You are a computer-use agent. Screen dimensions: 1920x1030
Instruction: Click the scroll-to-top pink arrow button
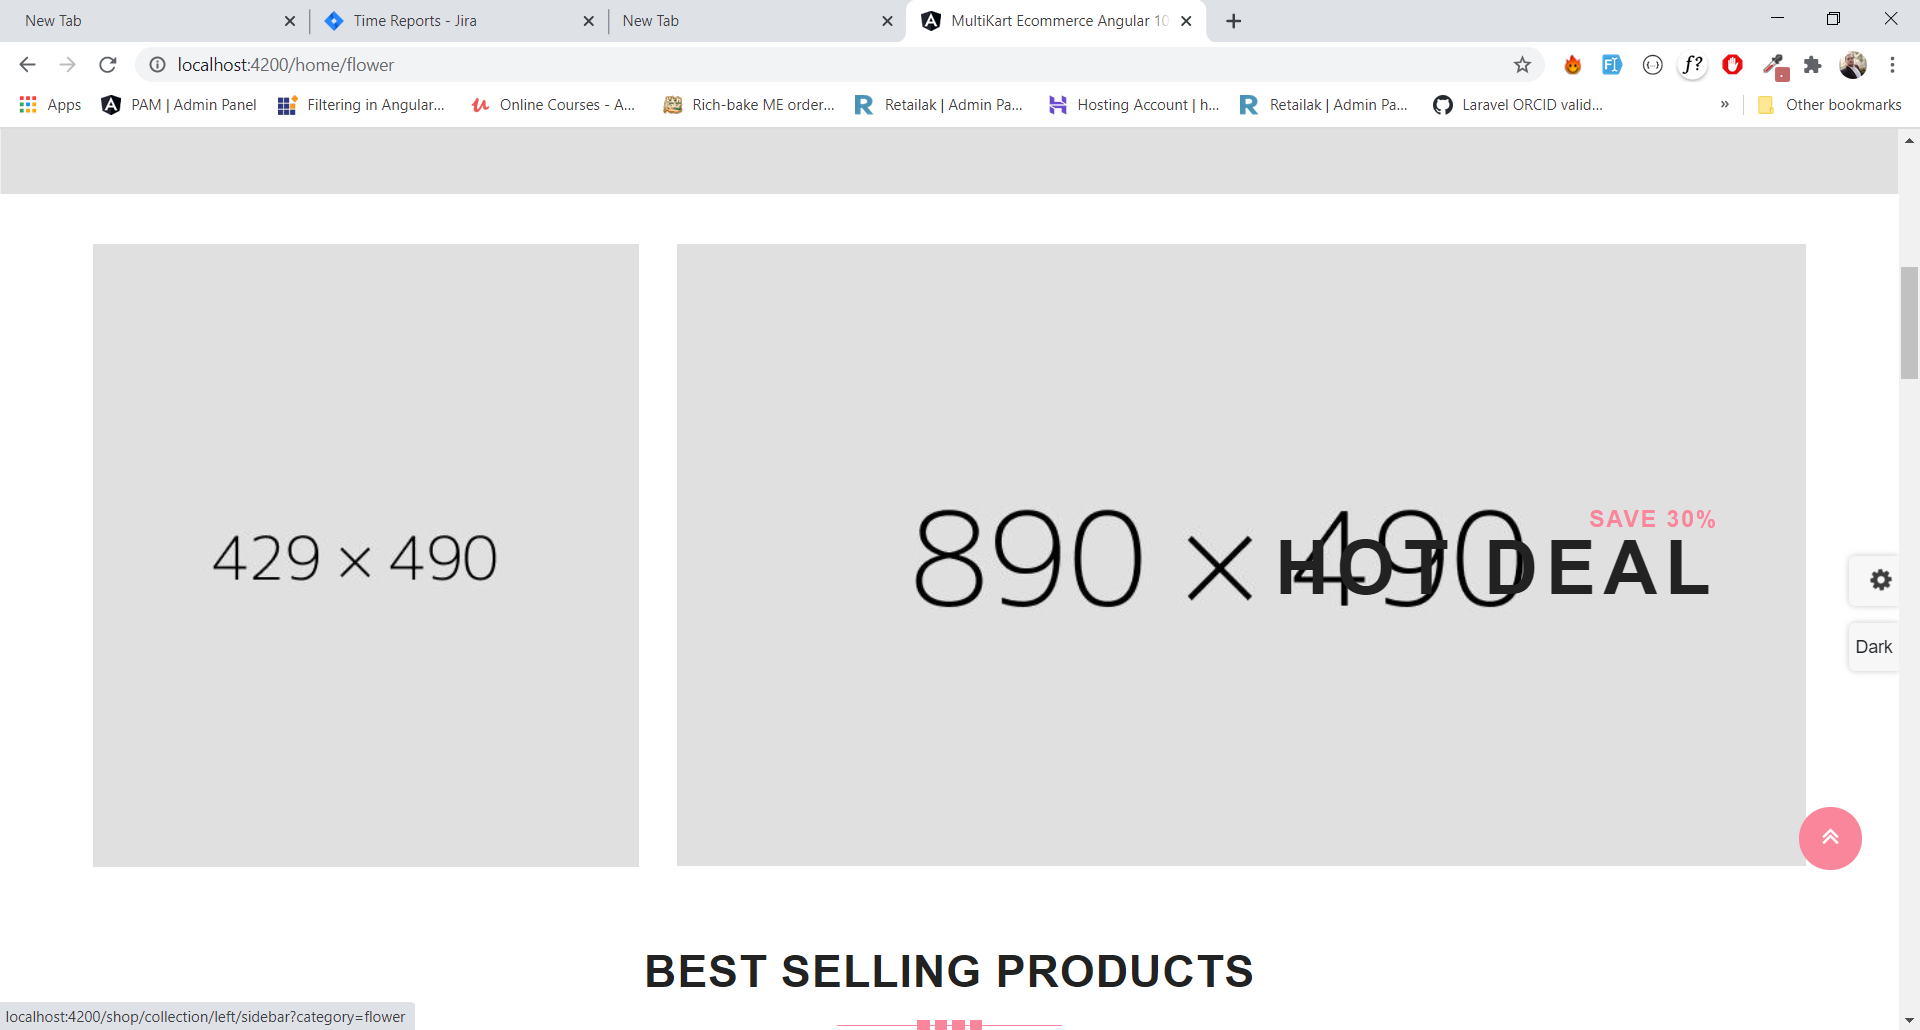point(1829,838)
